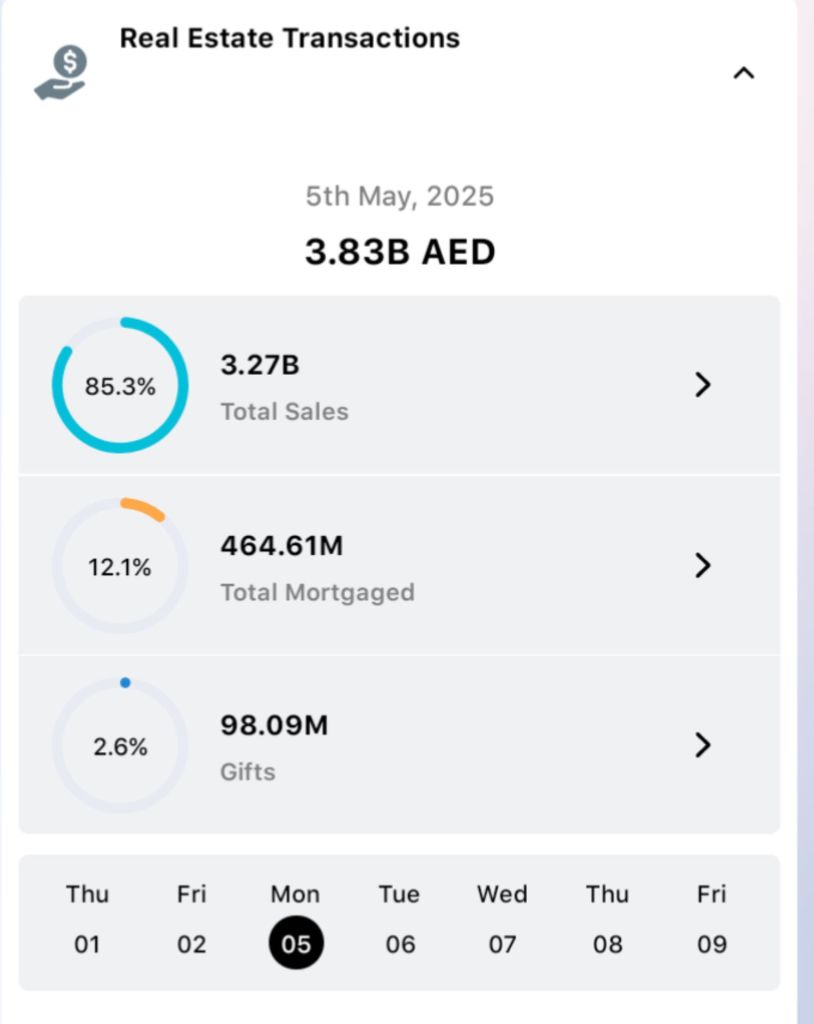
Task: Open the 3.27B Total Sales row
Action: (400, 385)
